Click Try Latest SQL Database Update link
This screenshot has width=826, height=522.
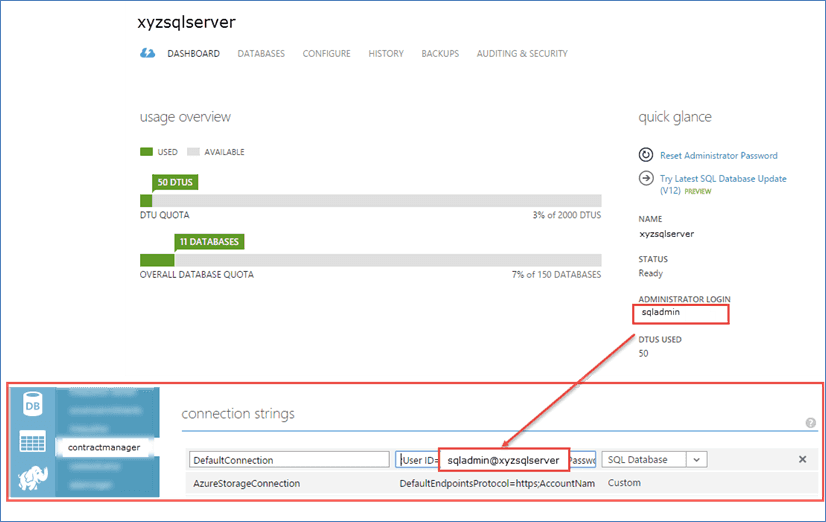[723, 179]
